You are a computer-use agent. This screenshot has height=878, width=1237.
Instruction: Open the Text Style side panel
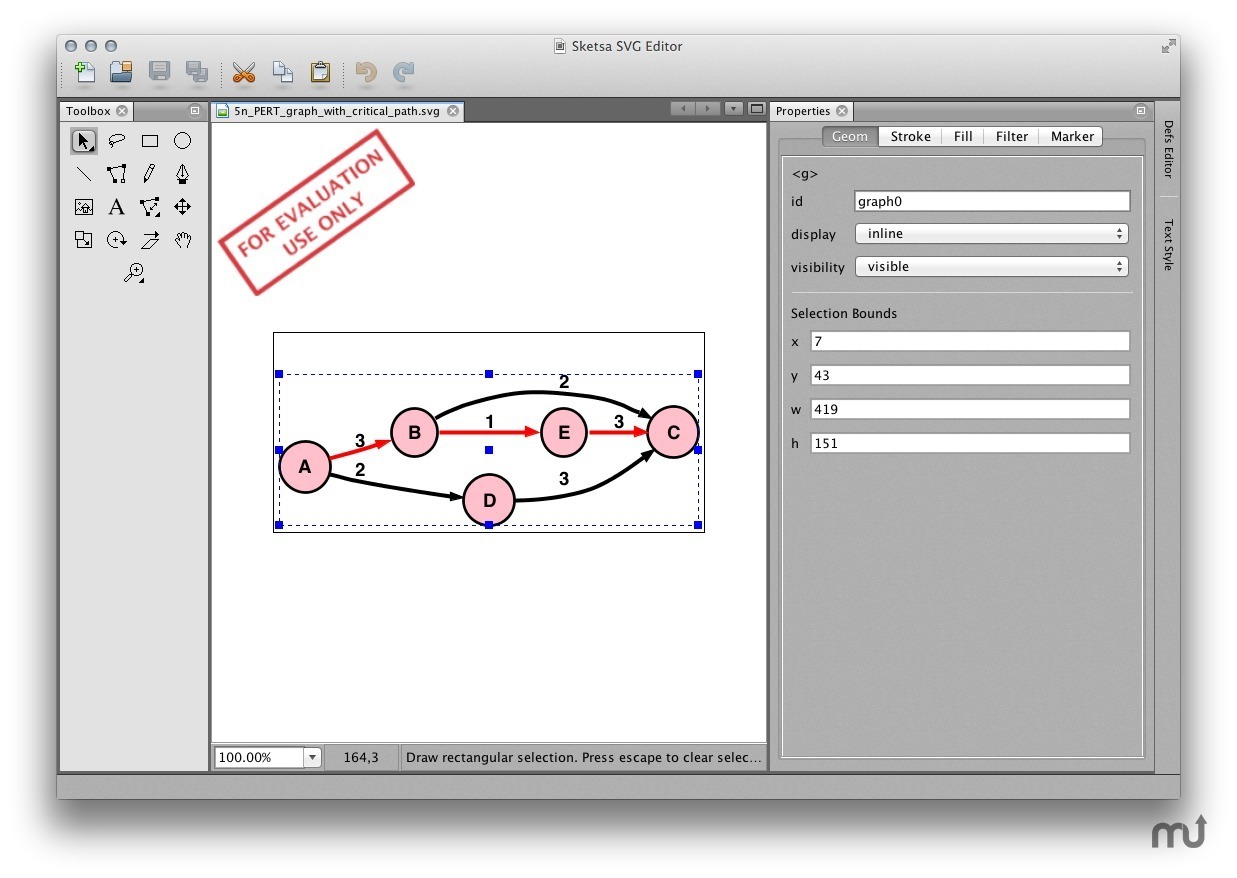point(1167,245)
